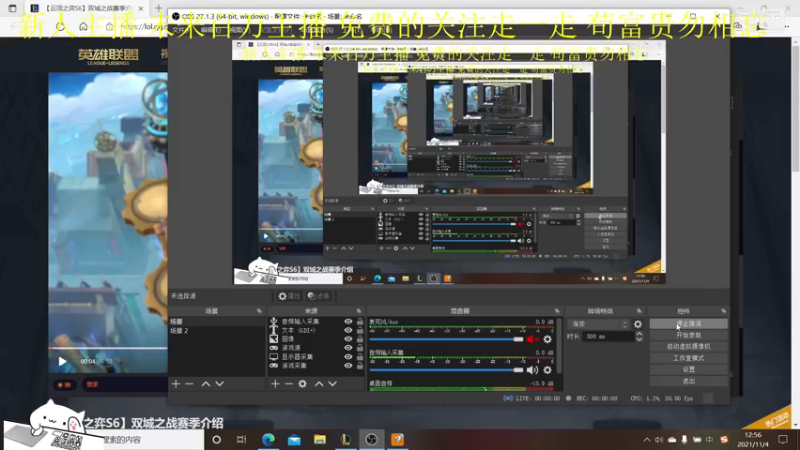Hide the 文本 (GDI+) source
Viewport: 800px width, 450px height.
coord(348,330)
